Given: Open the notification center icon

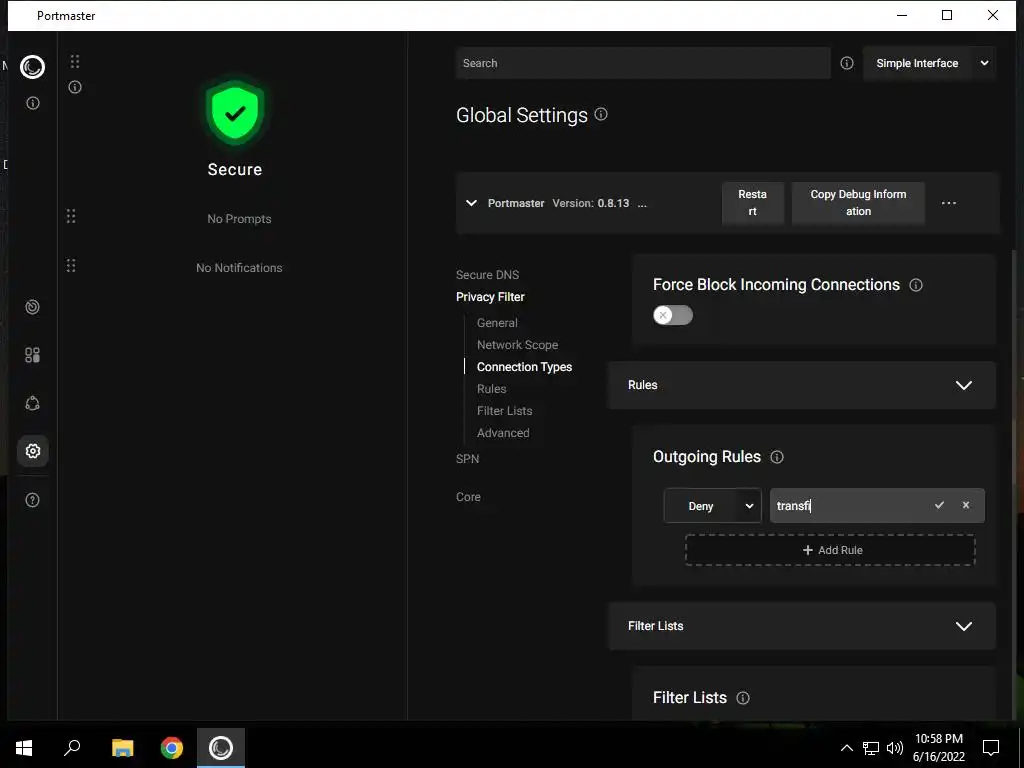Looking at the screenshot, I should click(x=991, y=748).
